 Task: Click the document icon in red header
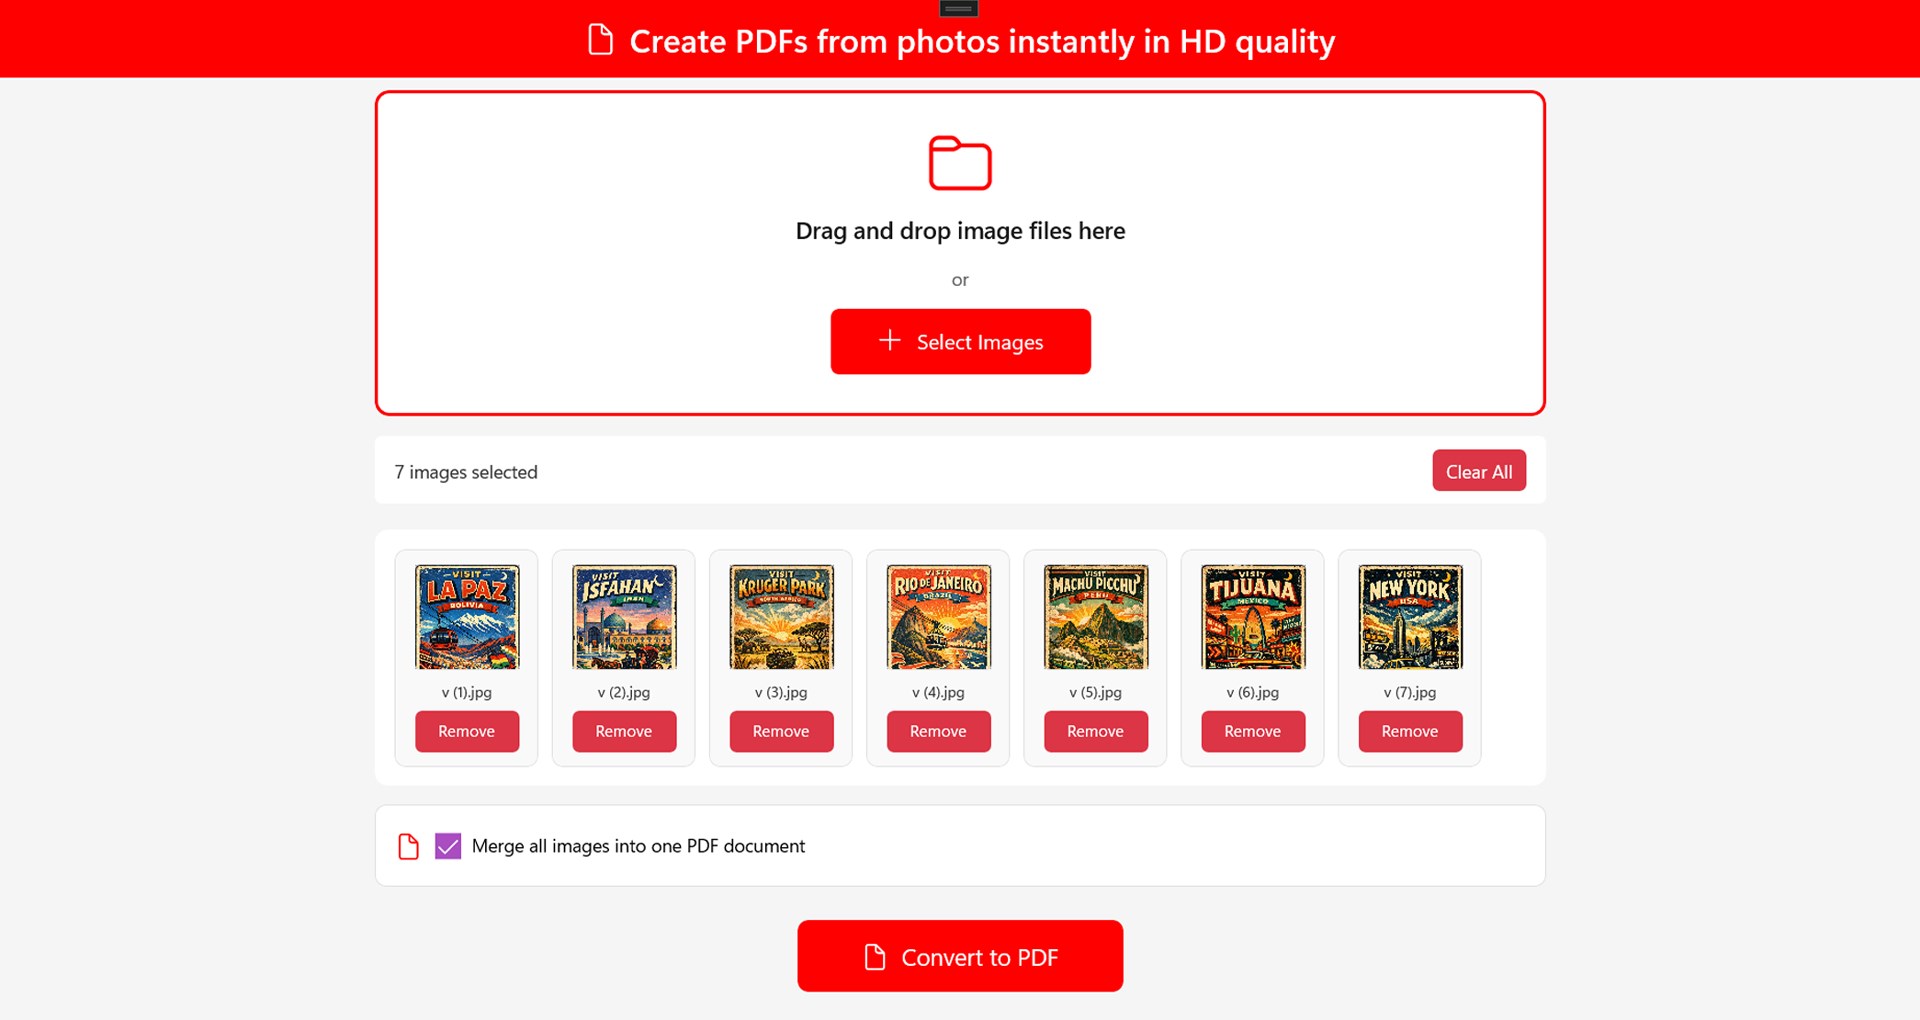pyautogui.click(x=600, y=40)
